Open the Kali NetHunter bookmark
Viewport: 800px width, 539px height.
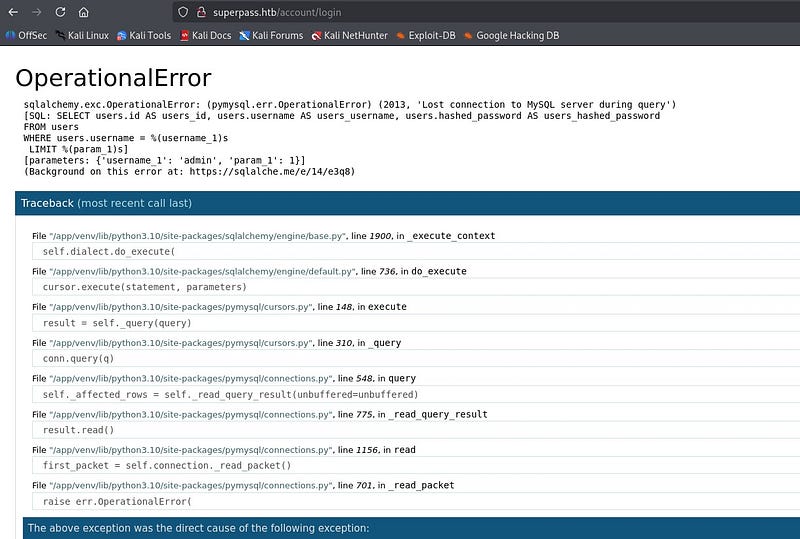point(348,35)
